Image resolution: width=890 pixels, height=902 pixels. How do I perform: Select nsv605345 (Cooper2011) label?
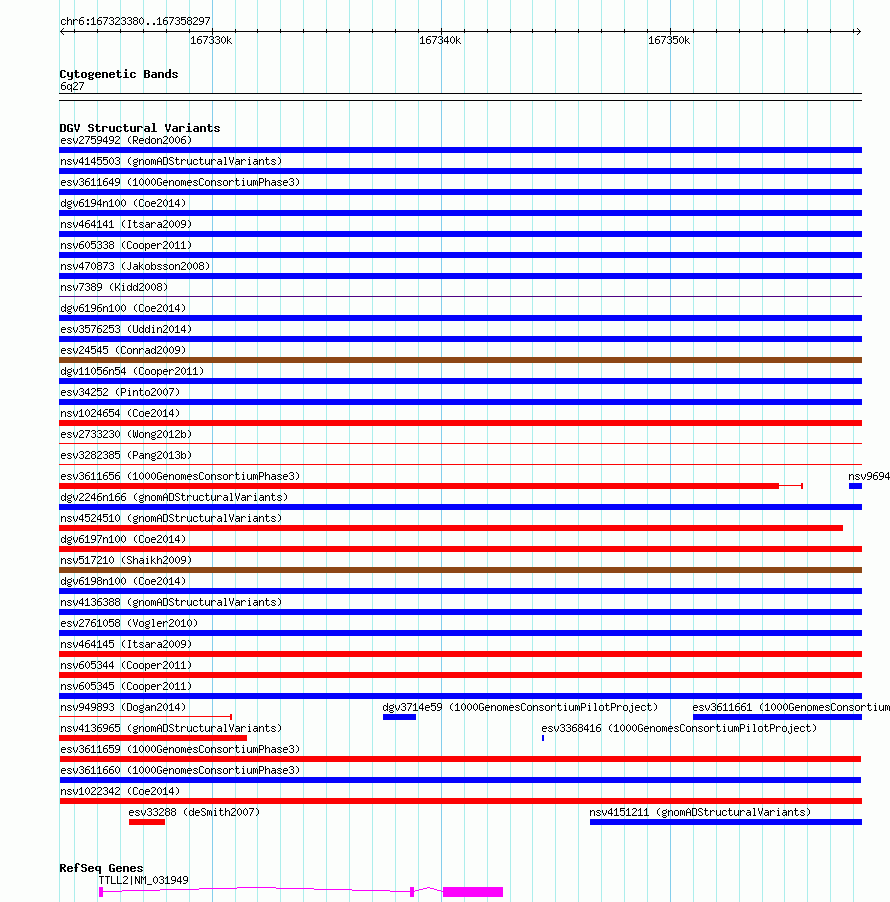126,686
